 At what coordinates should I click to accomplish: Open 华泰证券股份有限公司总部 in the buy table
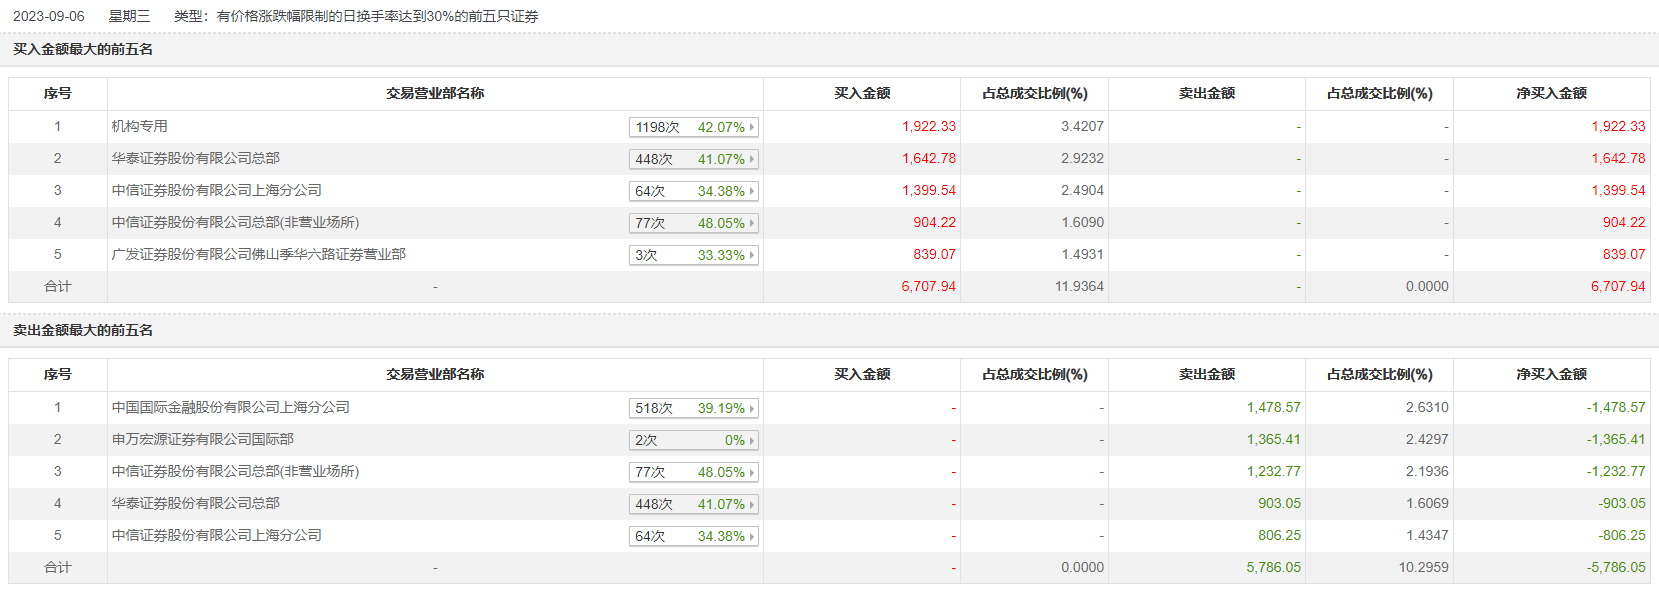pyautogui.click(x=196, y=158)
